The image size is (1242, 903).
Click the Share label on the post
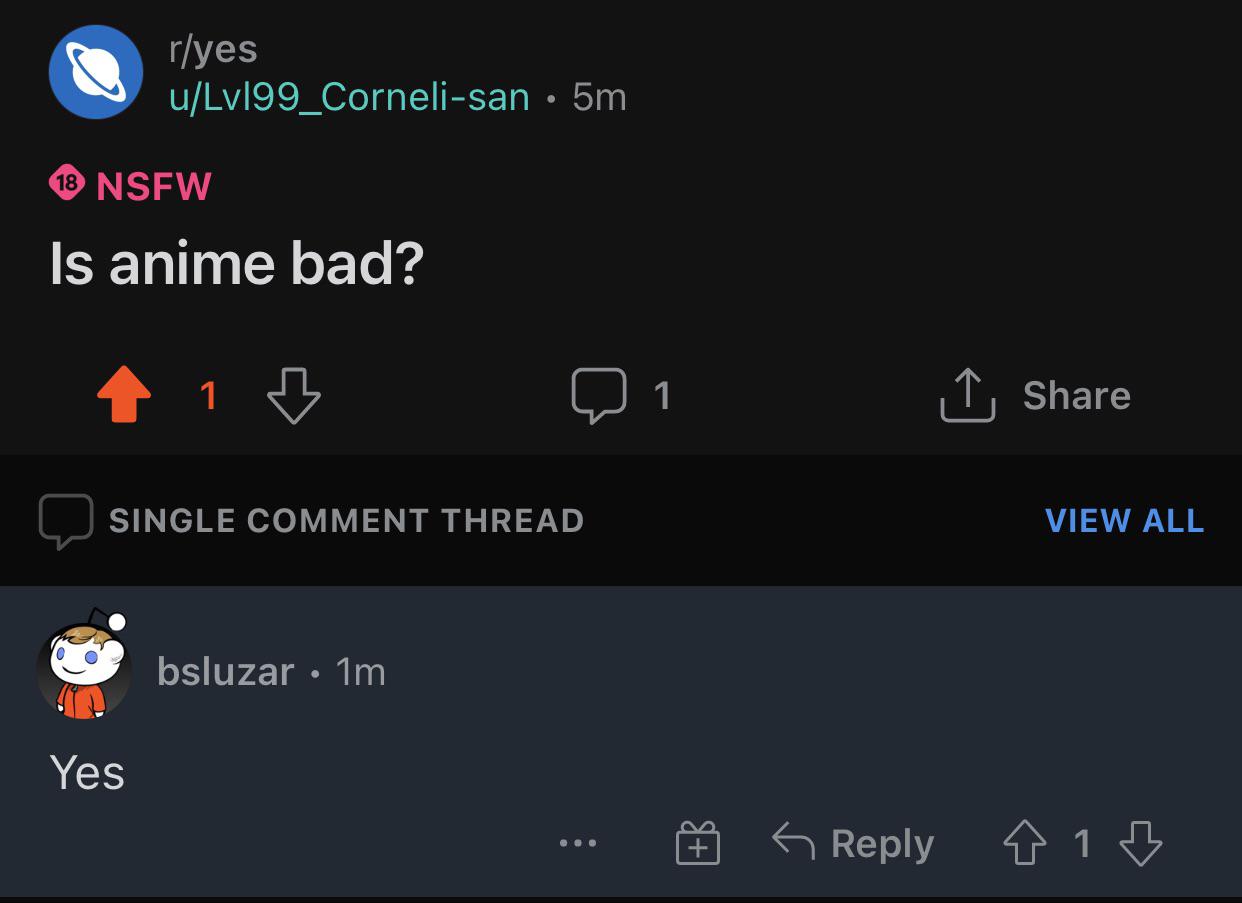1076,396
